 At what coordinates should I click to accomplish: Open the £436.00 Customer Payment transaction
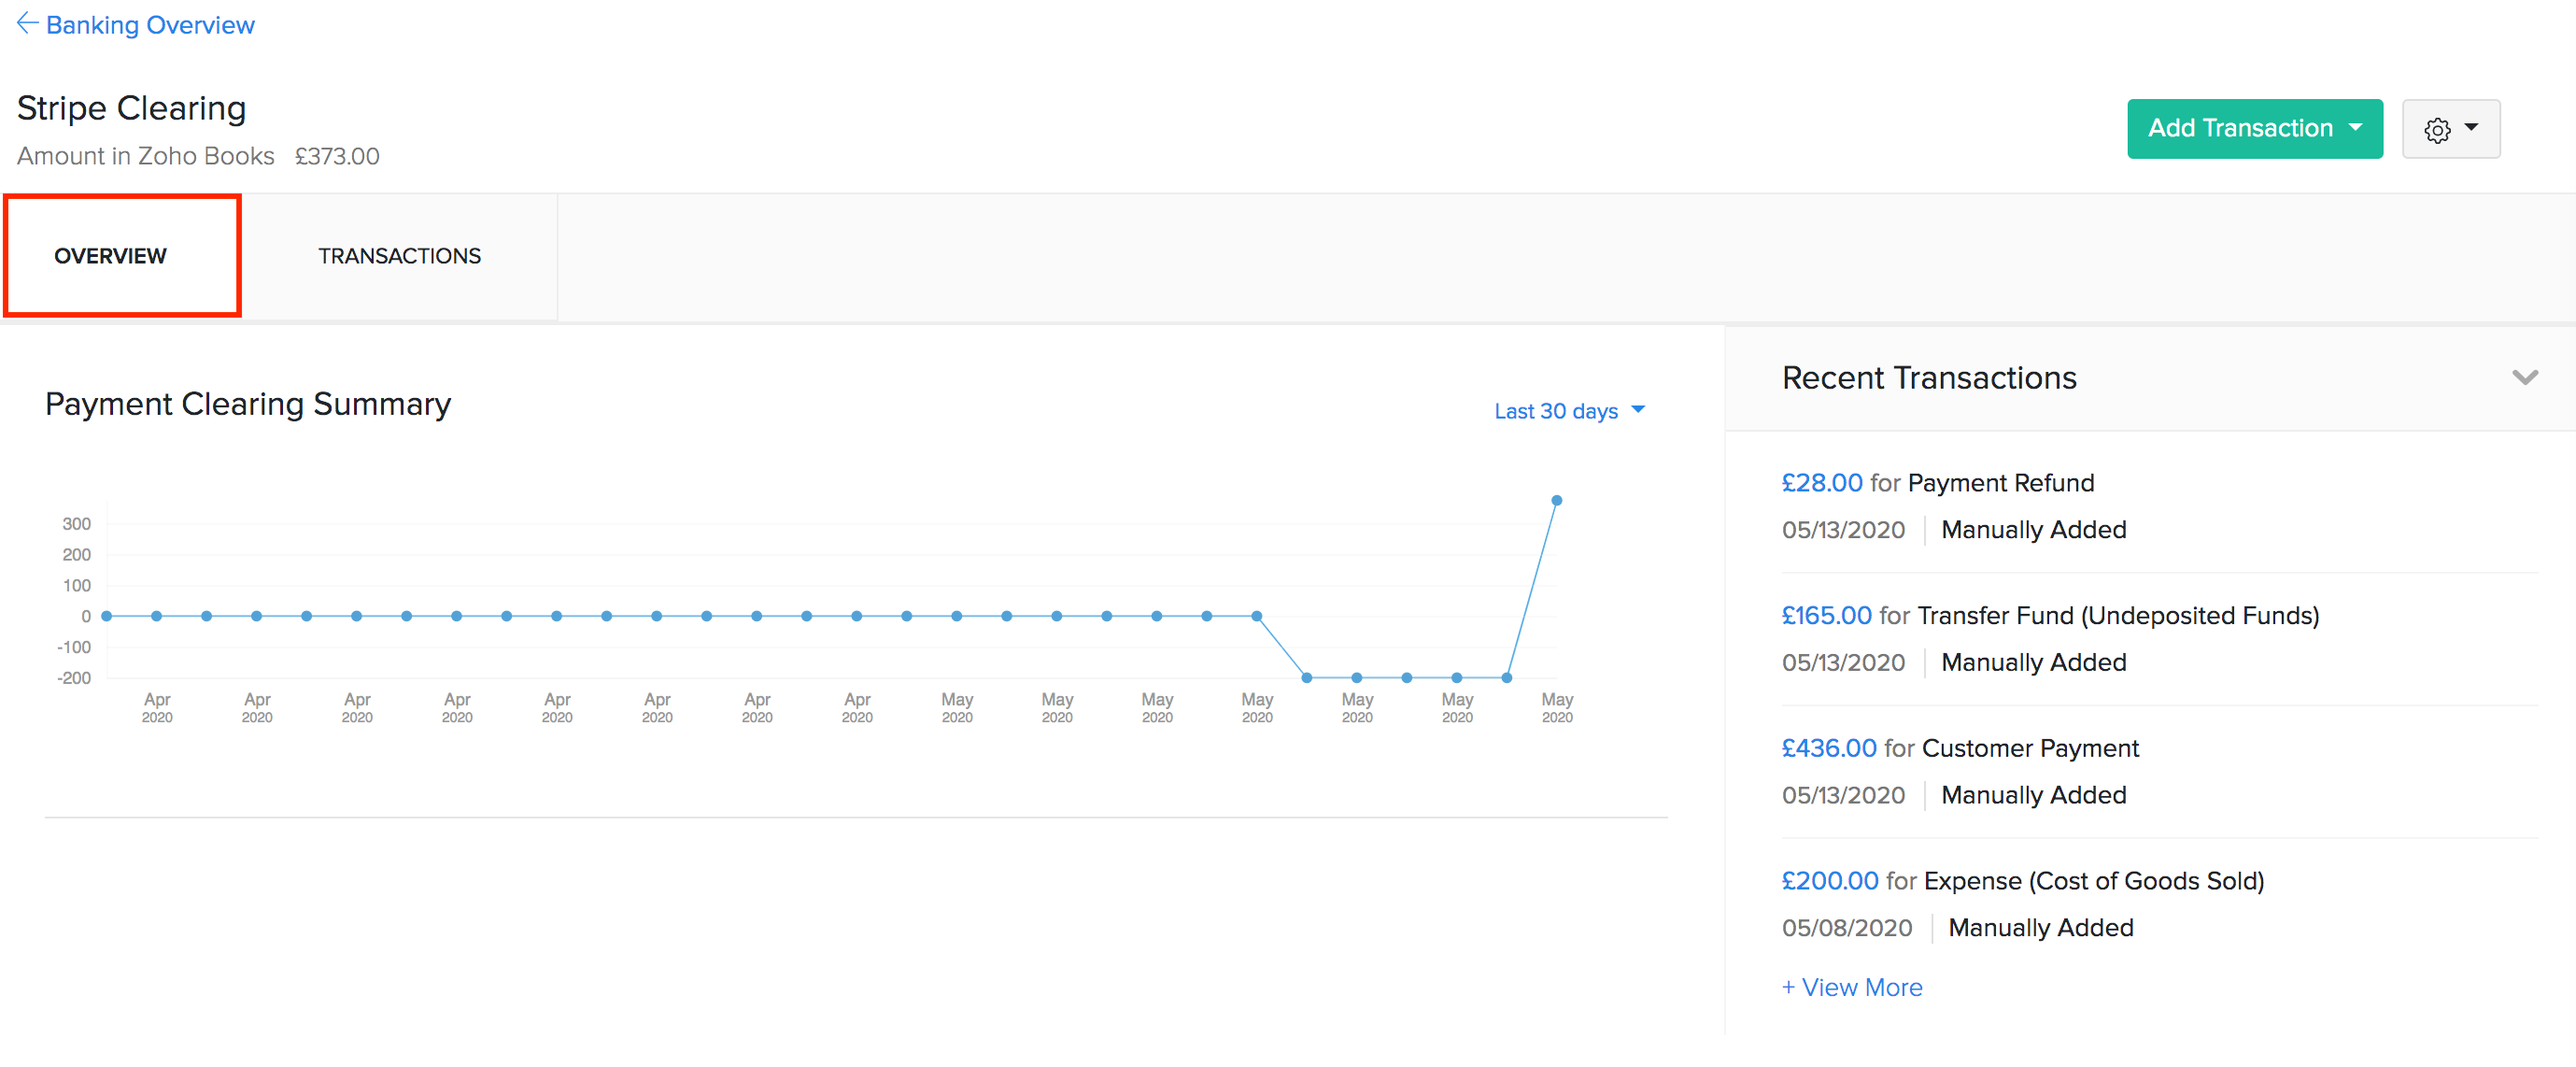(x=1828, y=748)
